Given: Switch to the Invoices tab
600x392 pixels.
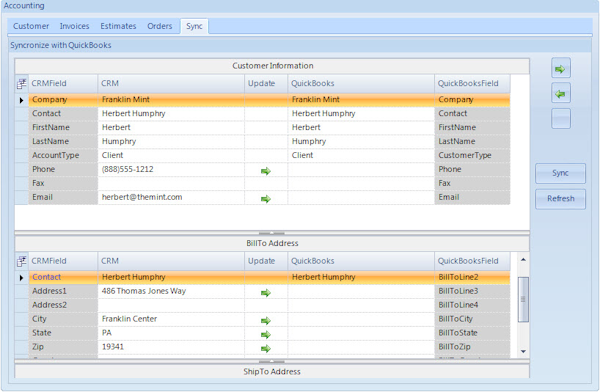Looking at the screenshot, I should [74, 26].
